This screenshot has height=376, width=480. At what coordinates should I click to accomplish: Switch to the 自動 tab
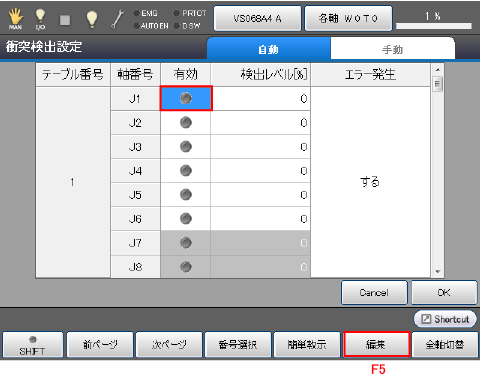tap(269, 49)
